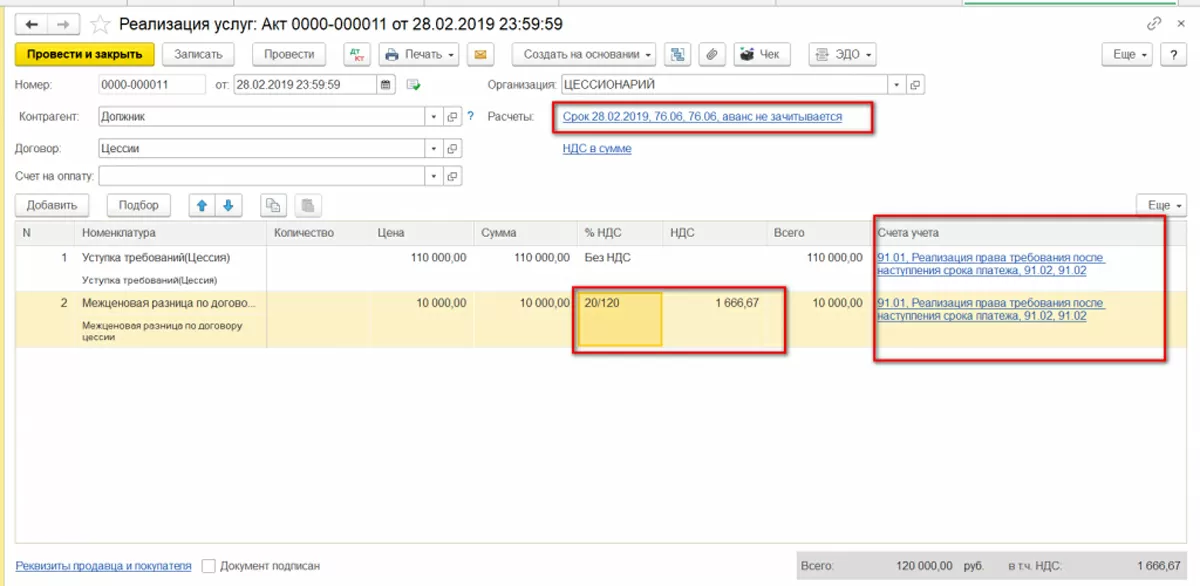This screenshot has height=586, width=1200.
Task: Click the Цена column header
Action: click(x=421, y=232)
